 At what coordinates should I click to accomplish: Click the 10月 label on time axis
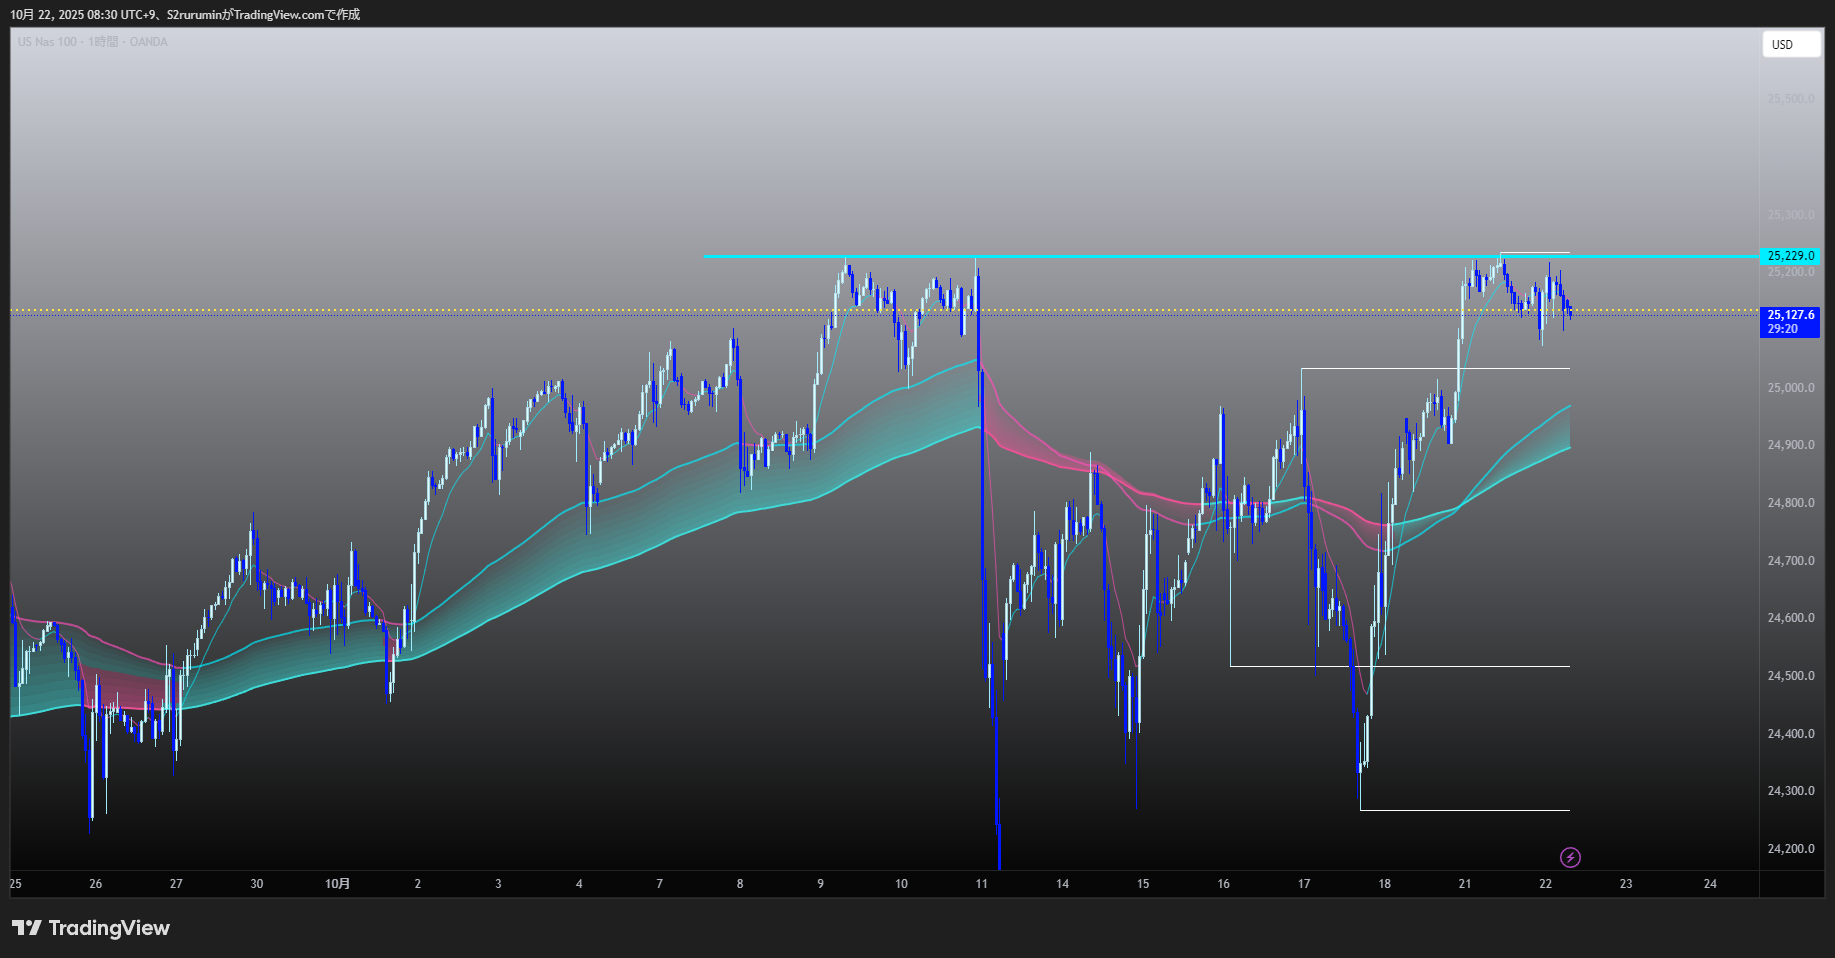338,884
